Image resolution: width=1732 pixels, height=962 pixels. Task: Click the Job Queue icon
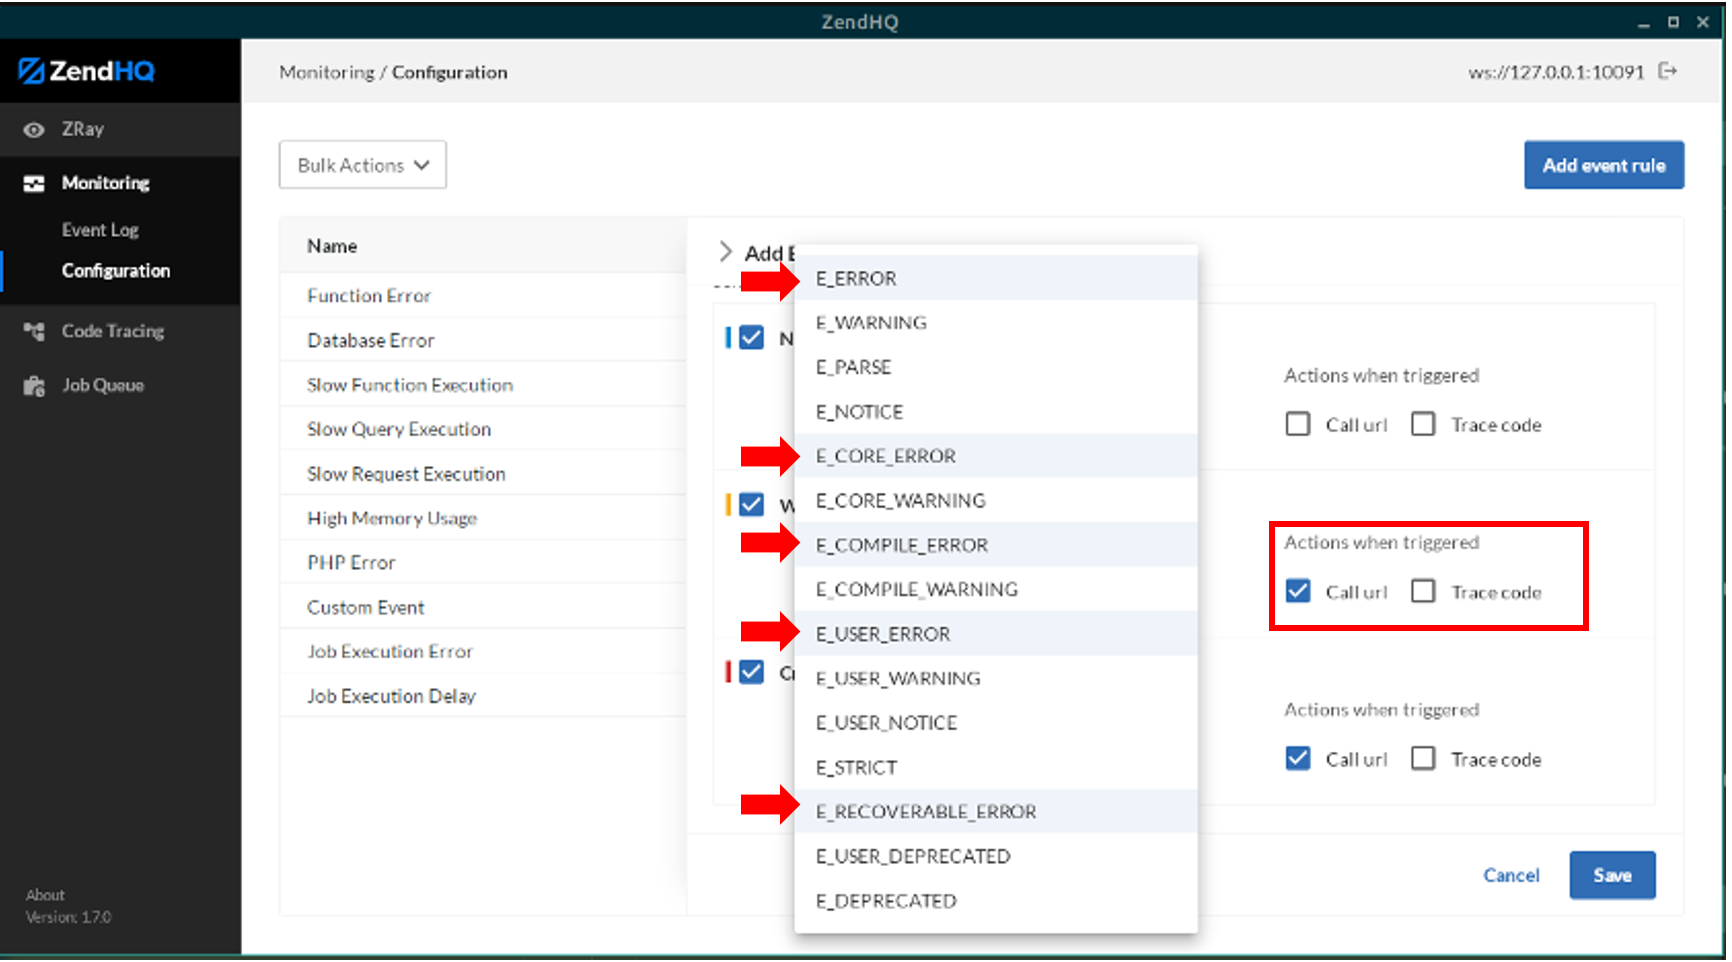tap(34, 386)
